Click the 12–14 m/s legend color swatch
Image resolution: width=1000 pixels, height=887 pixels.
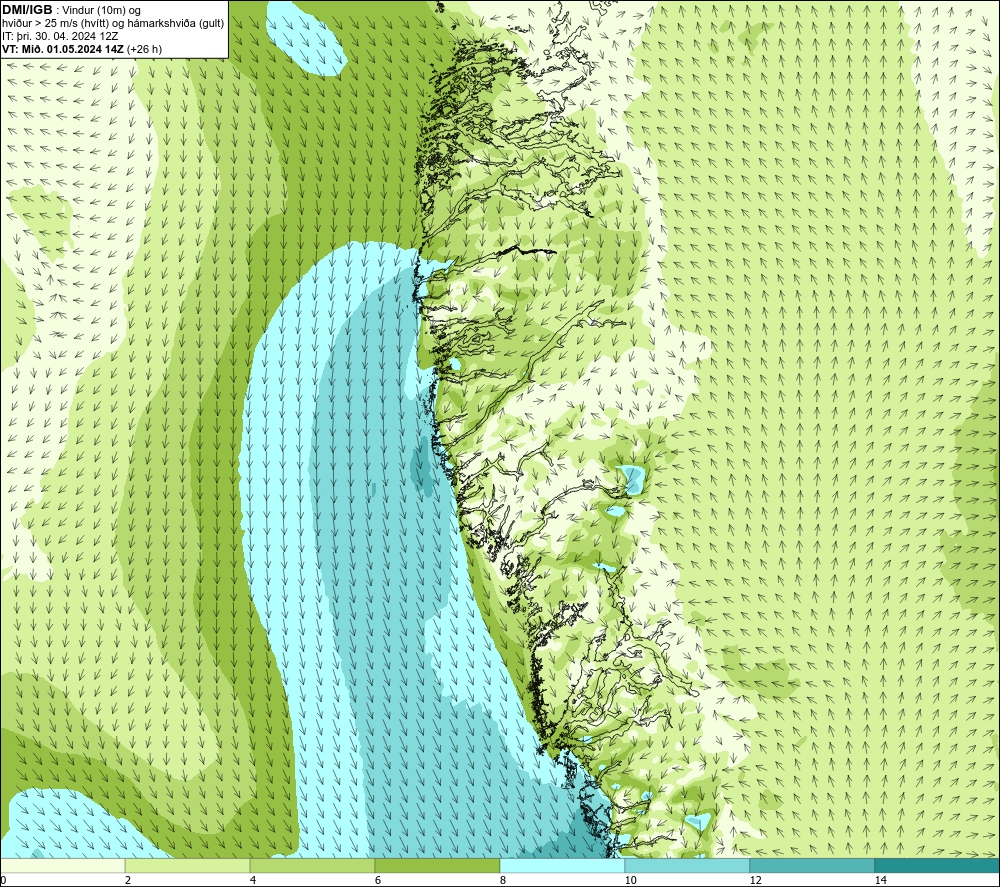[x=812, y=865]
